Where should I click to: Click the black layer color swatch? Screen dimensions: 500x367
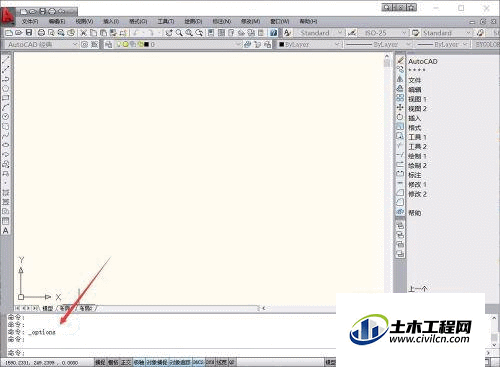pyautogui.click(x=146, y=44)
